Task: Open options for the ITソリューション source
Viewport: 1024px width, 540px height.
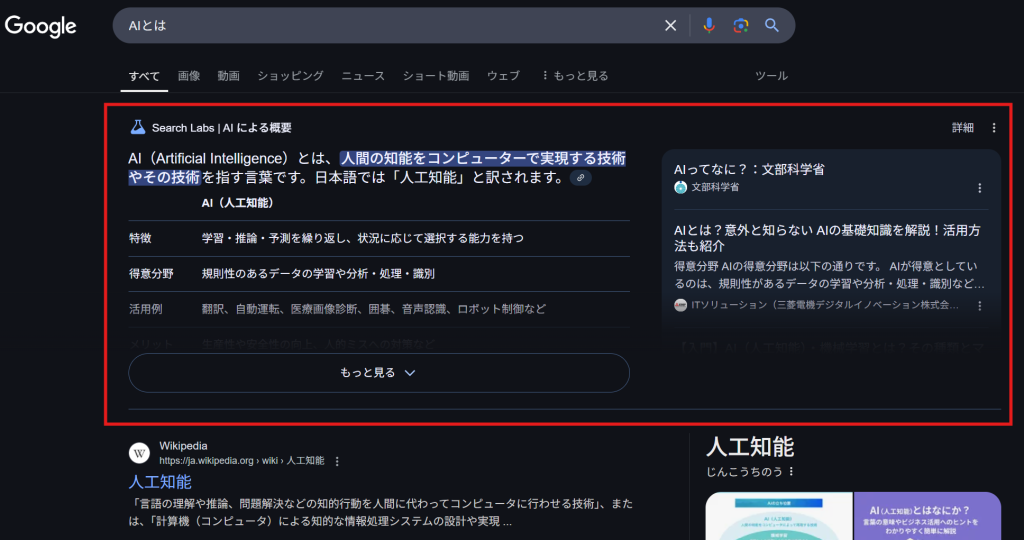Action: (x=980, y=306)
